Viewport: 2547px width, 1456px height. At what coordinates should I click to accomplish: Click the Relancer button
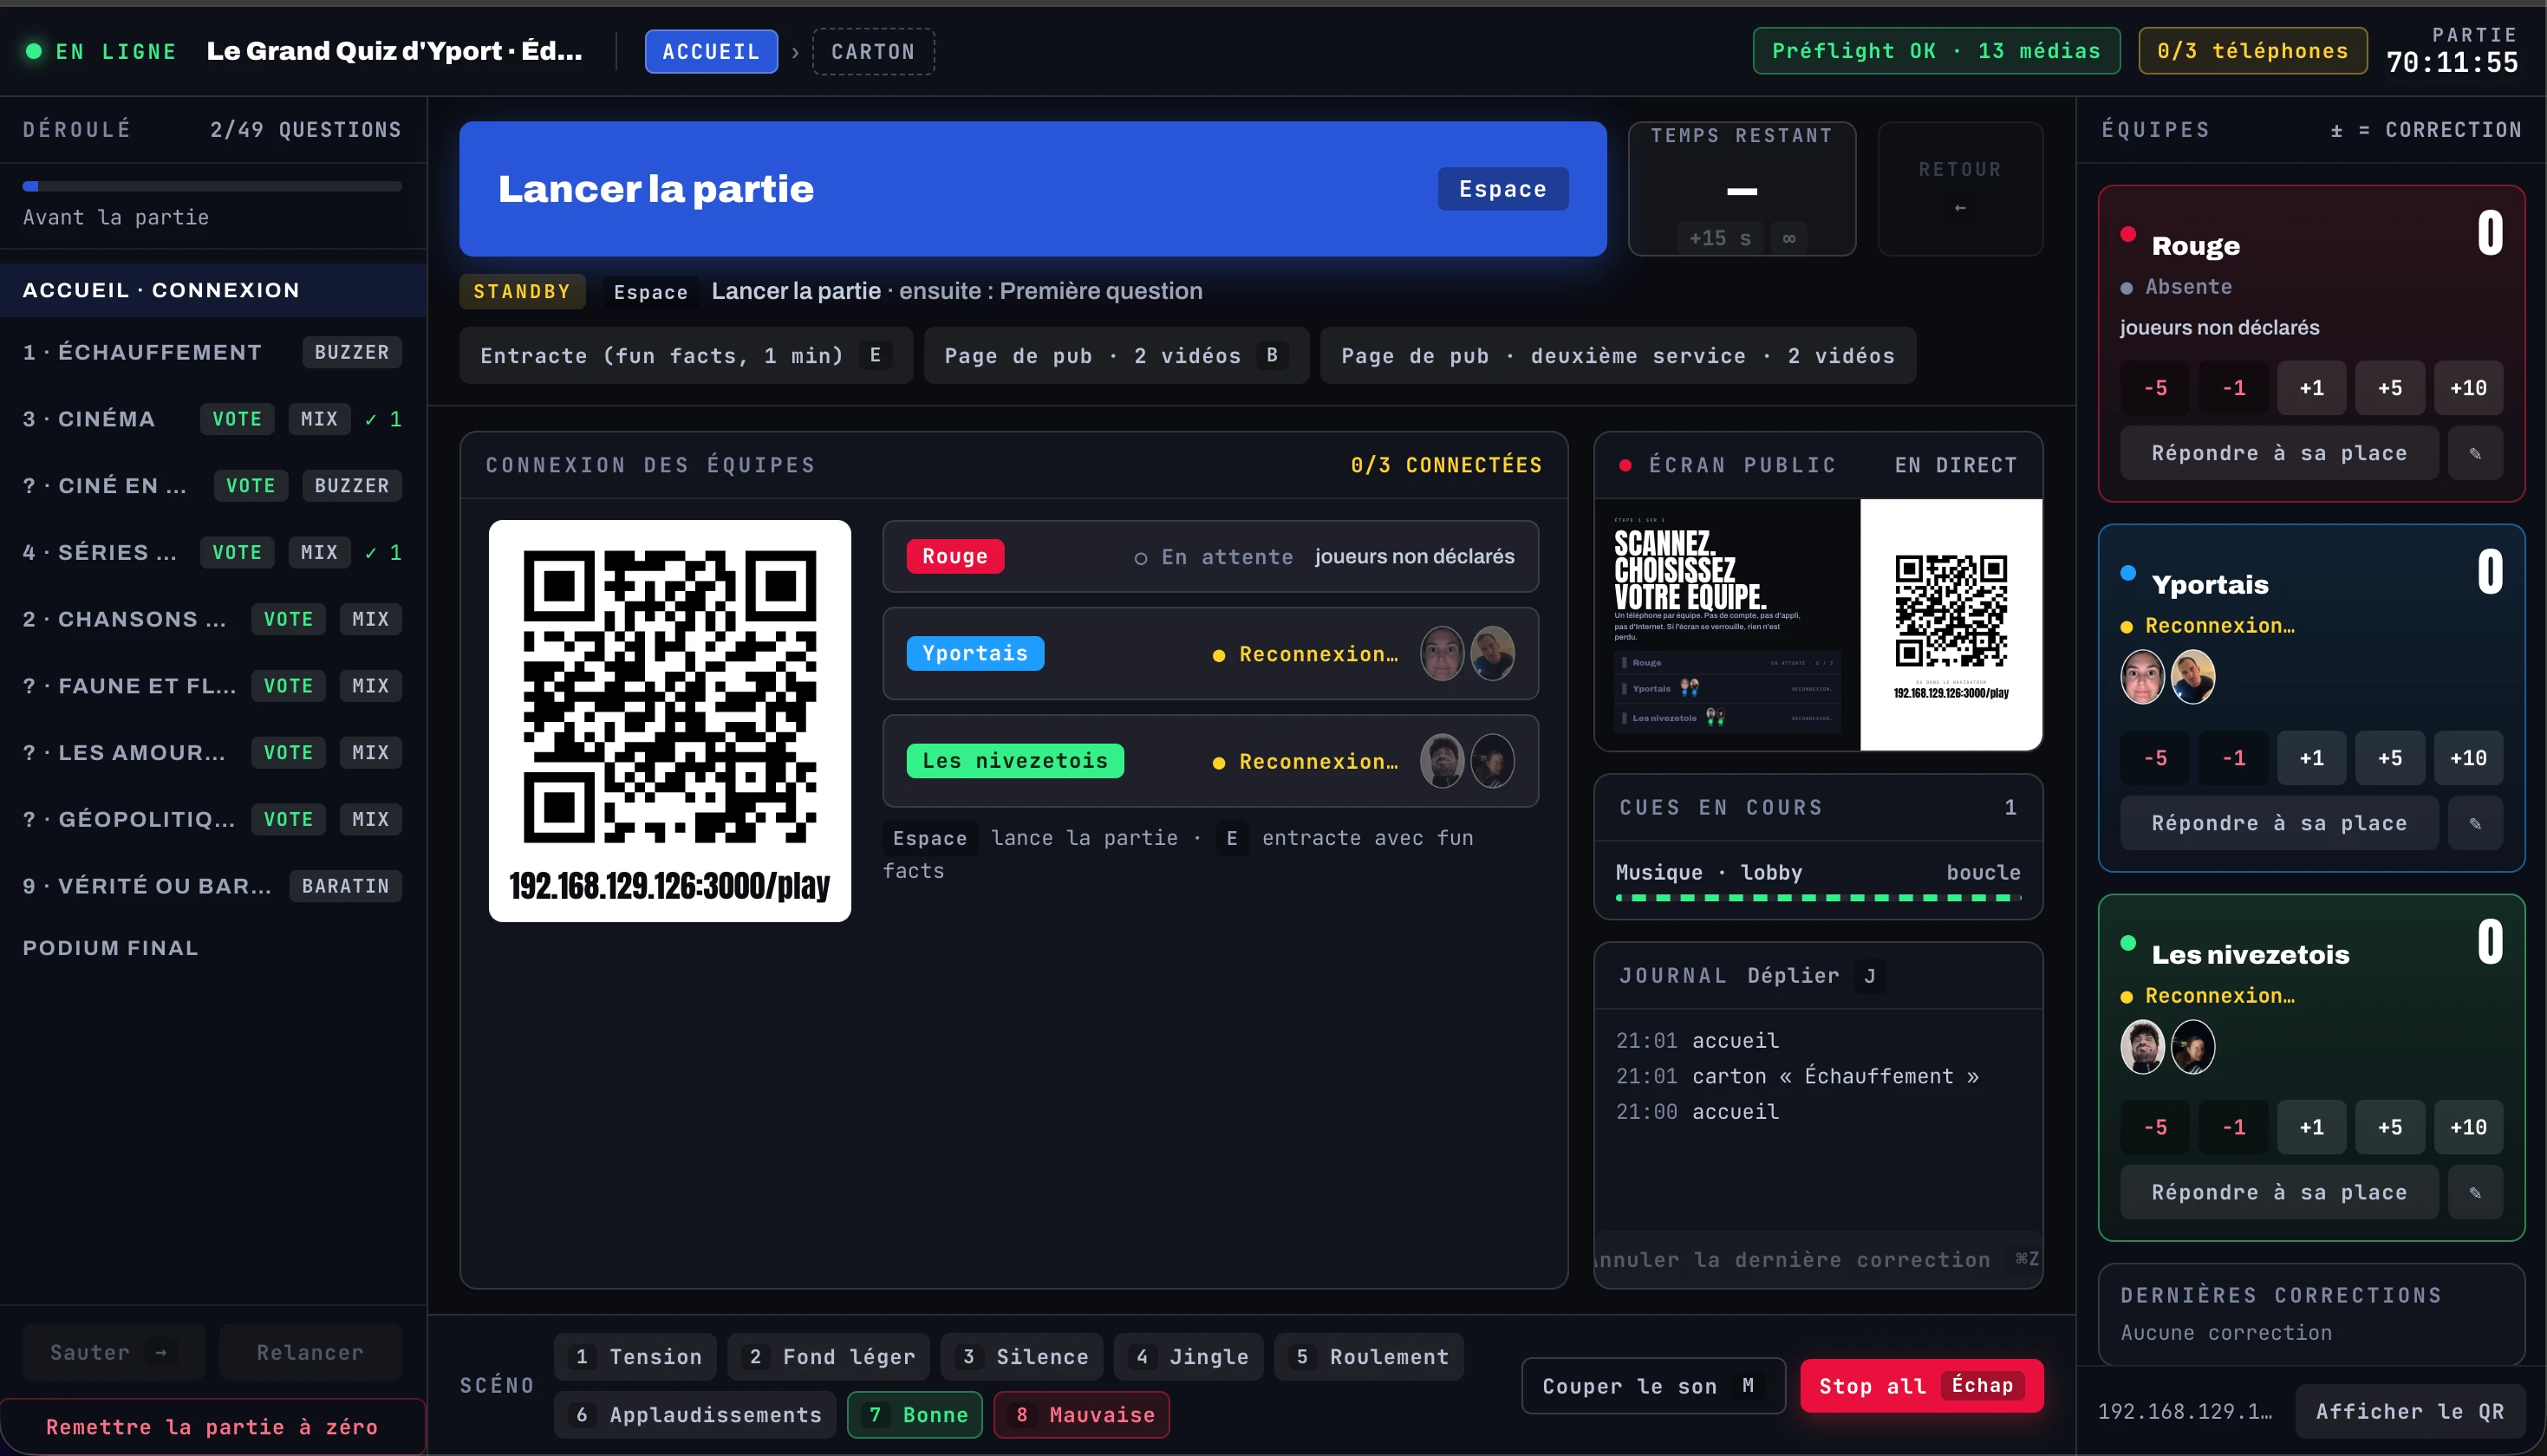point(310,1352)
